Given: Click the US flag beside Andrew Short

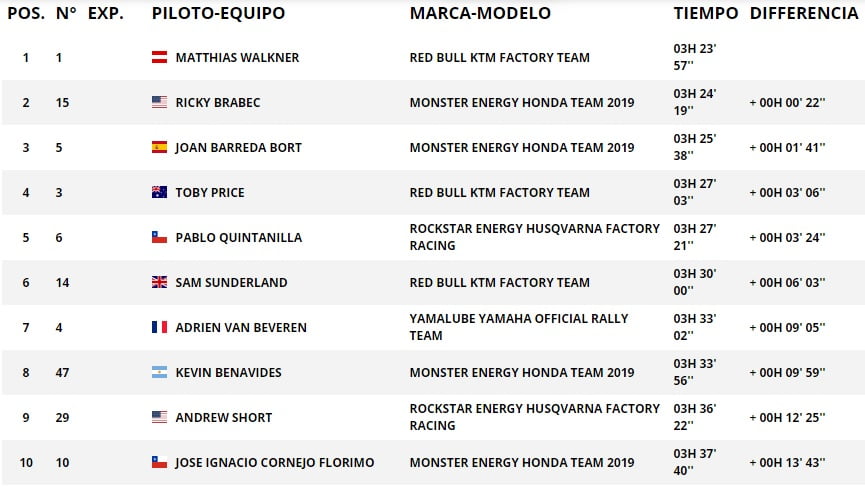Looking at the screenshot, I should 159,417.
